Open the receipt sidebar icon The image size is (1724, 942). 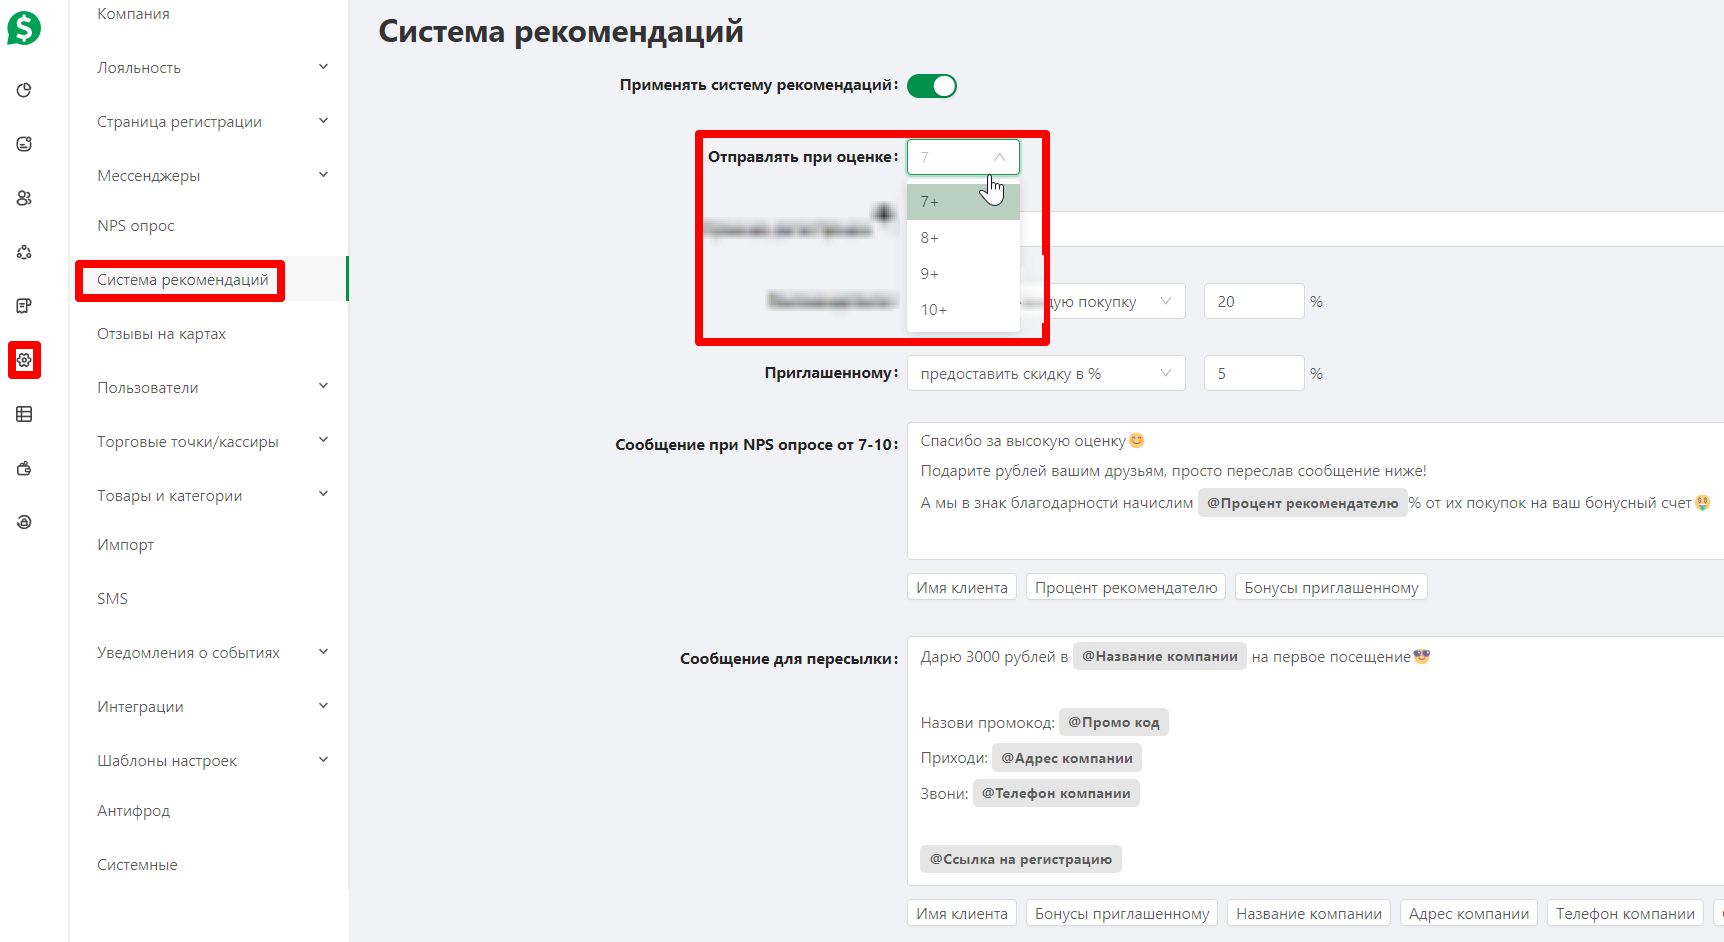[24, 306]
